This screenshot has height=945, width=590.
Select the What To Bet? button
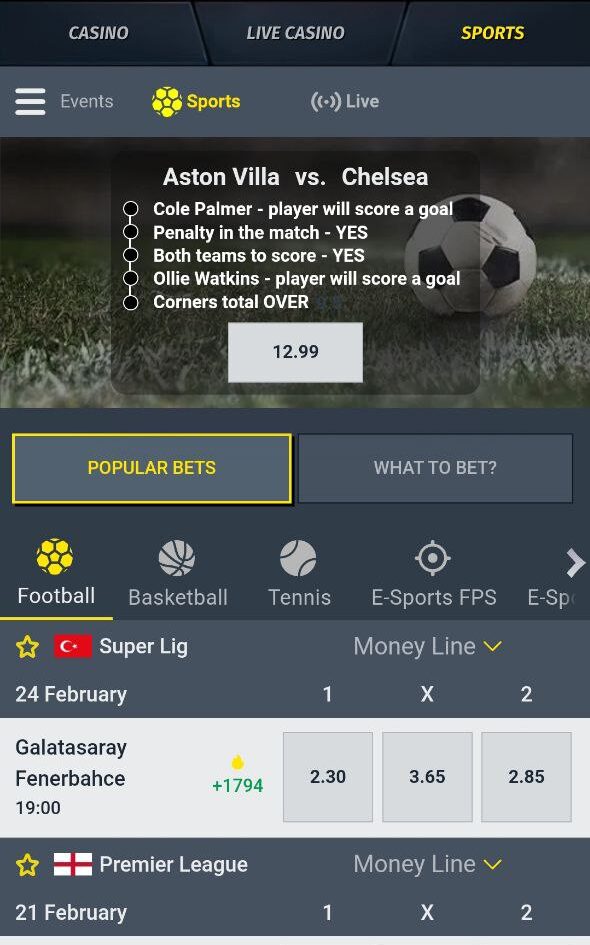click(435, 468)
